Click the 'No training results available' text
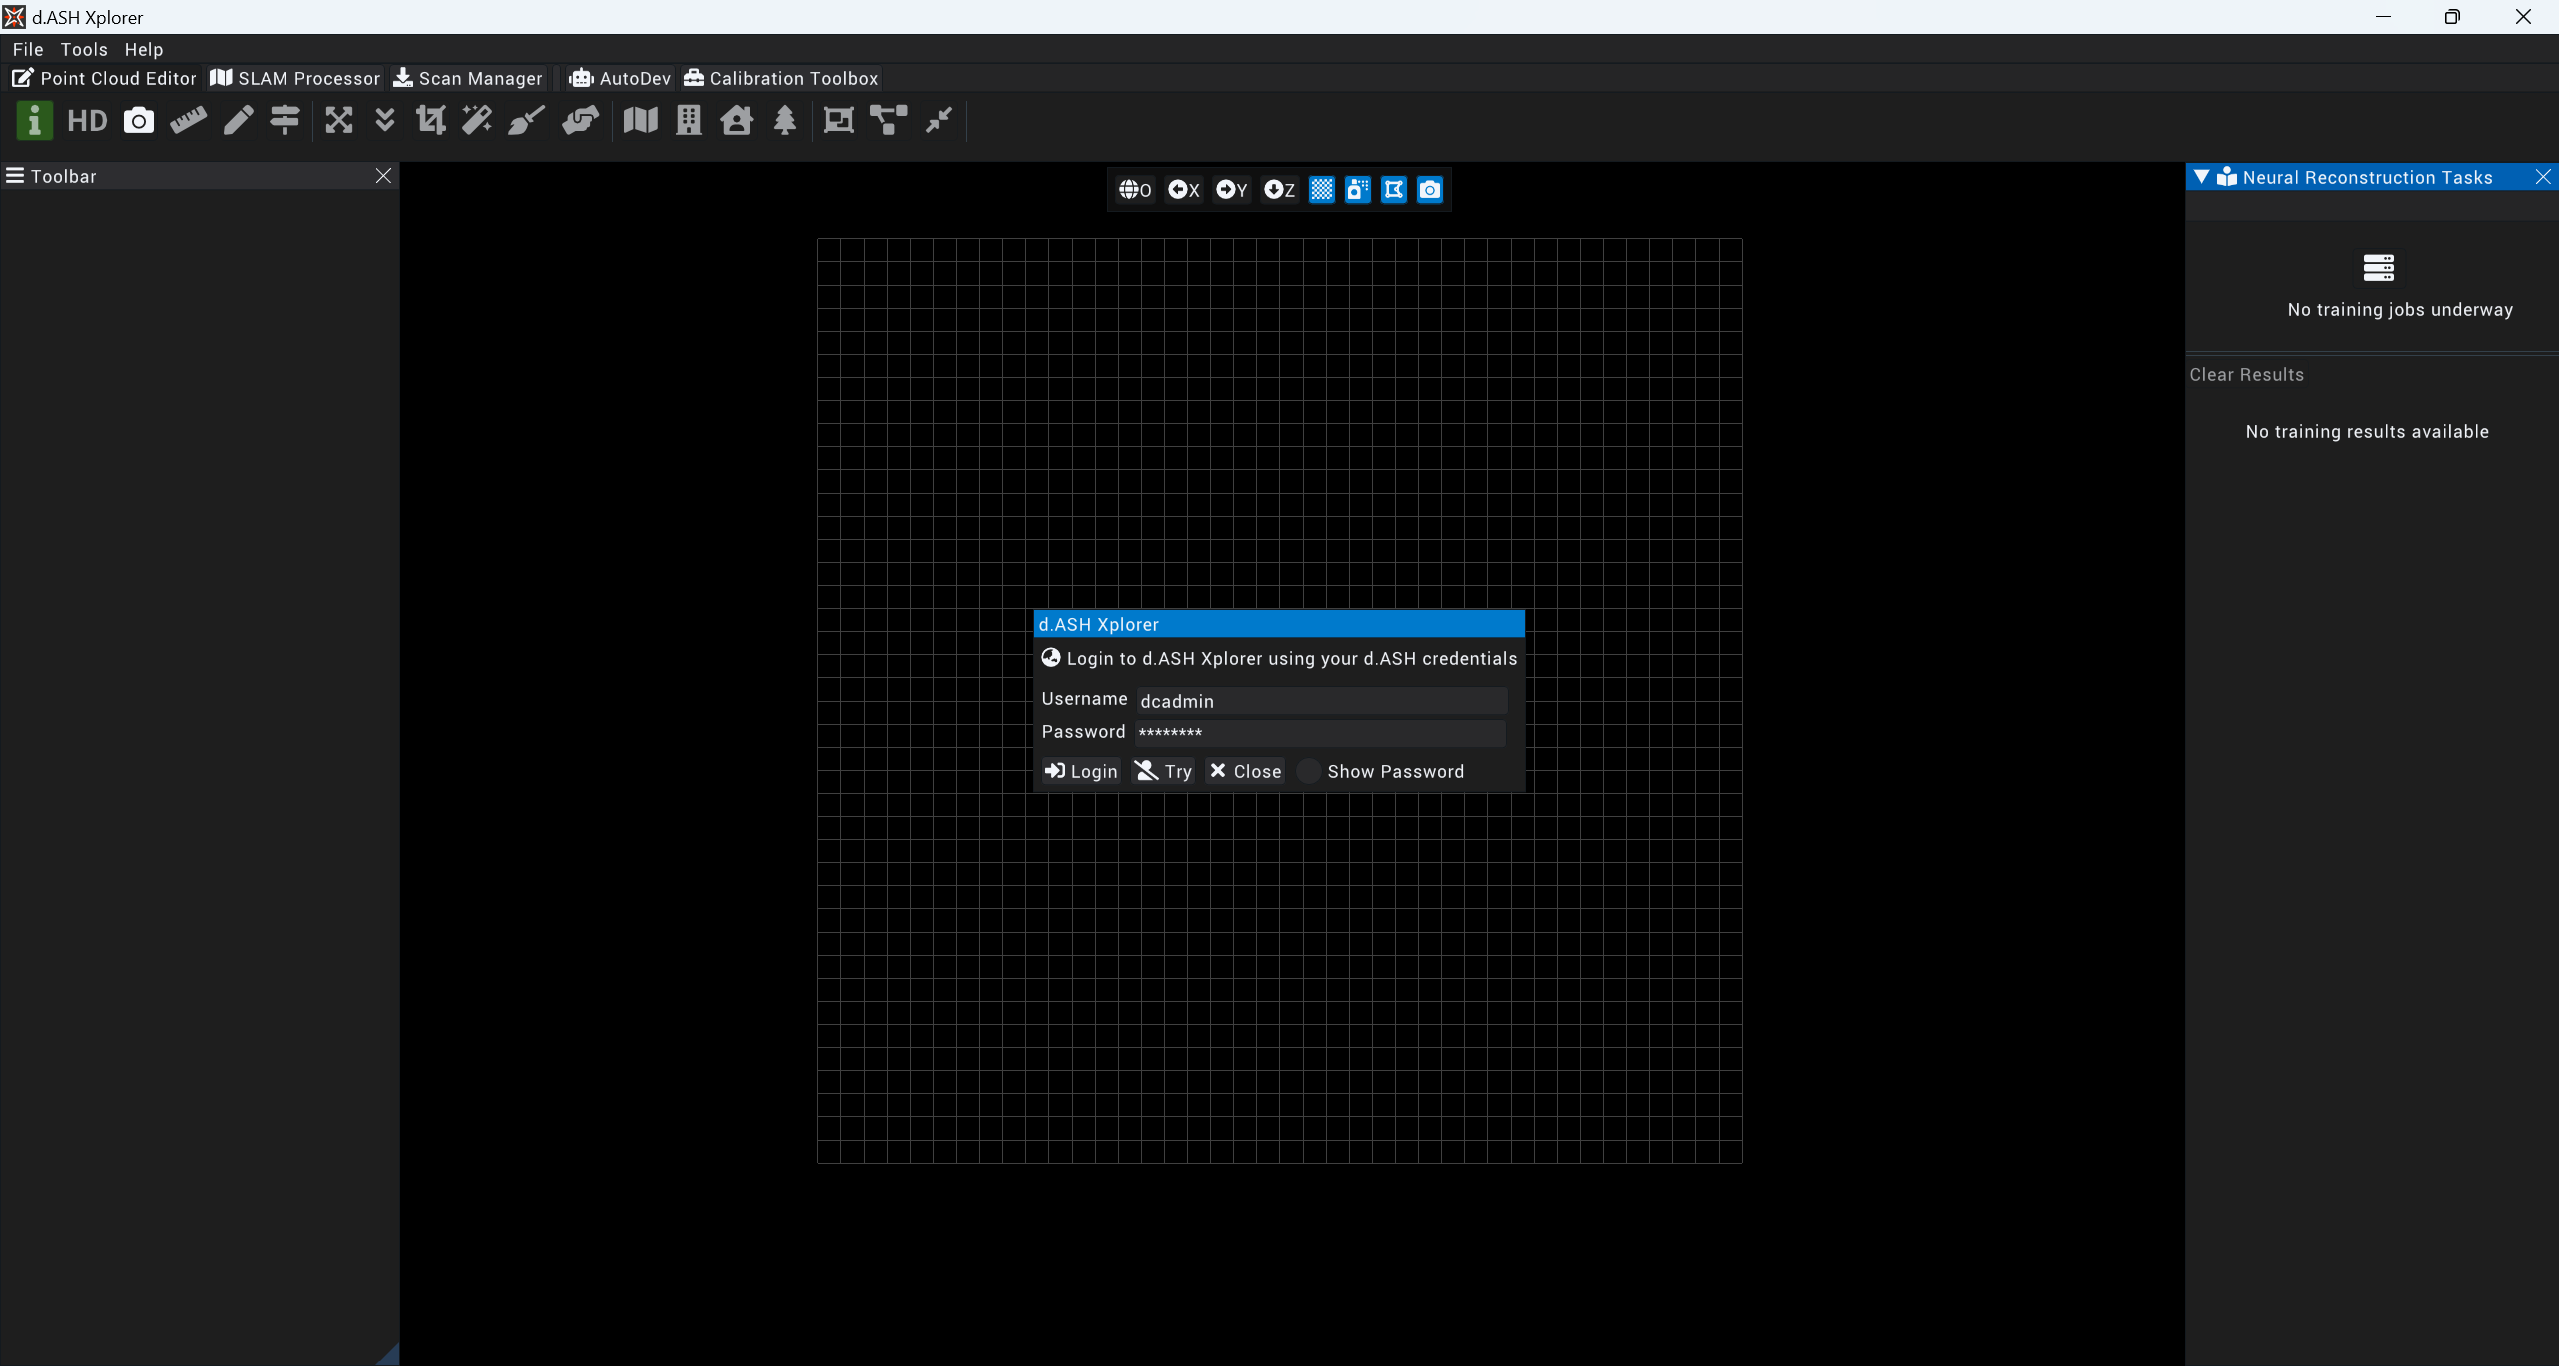 [2367, 432]
